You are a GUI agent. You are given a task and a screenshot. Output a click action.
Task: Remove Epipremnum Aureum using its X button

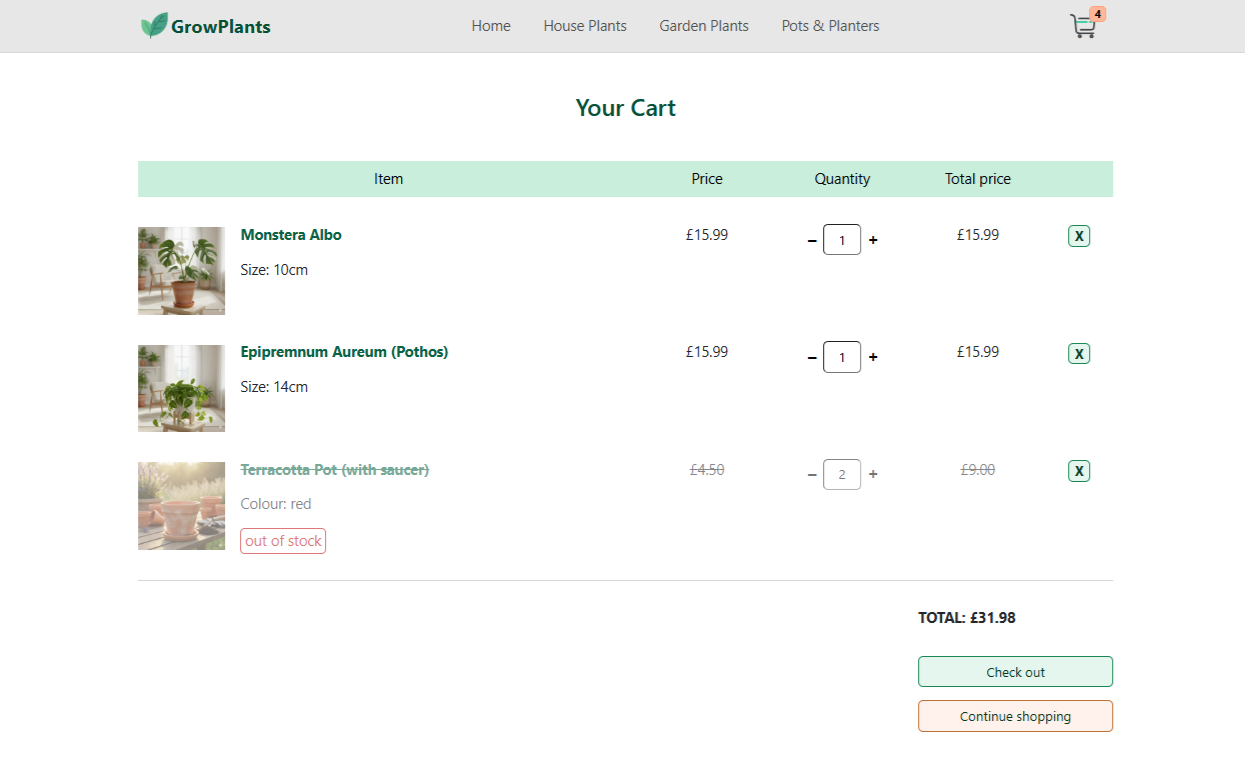click(x=1078, y=353)
